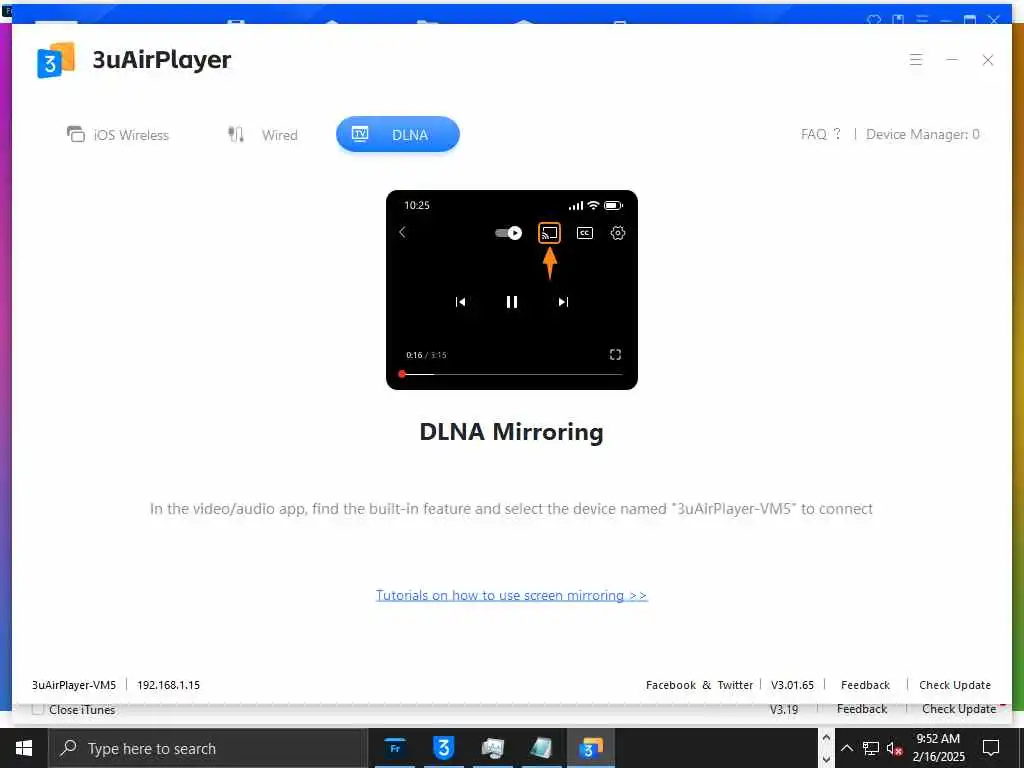Close the 3uAirPlayer window
Viewport: 1024px width, 768px height.
(x=988, y=60)
